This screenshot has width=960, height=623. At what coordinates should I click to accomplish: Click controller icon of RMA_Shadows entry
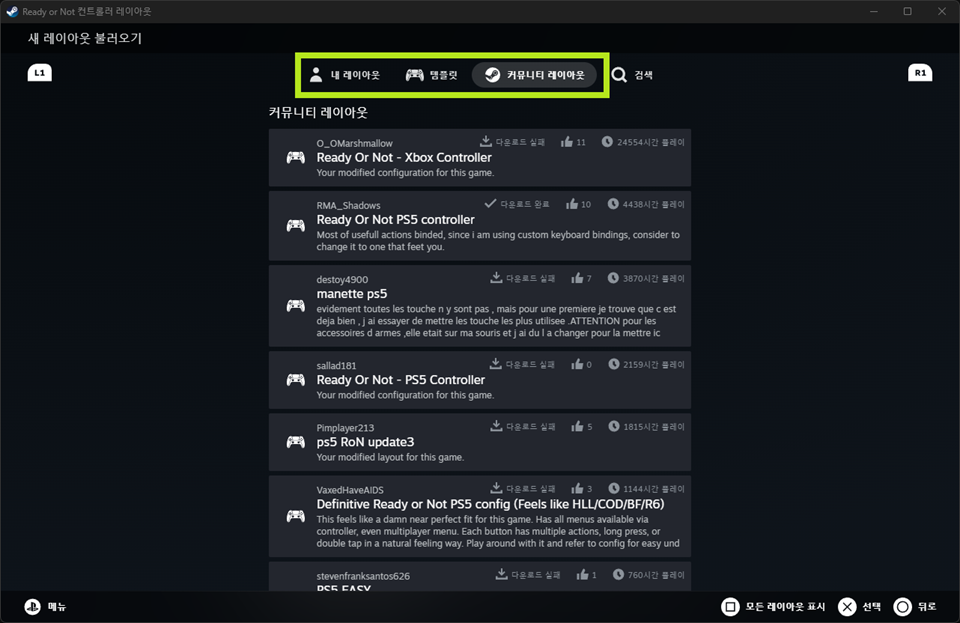296,226
